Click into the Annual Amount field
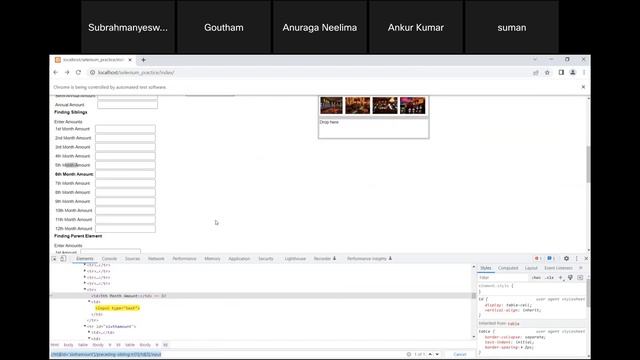Viewport: 640px width, 360px height. tap(127, 105)
